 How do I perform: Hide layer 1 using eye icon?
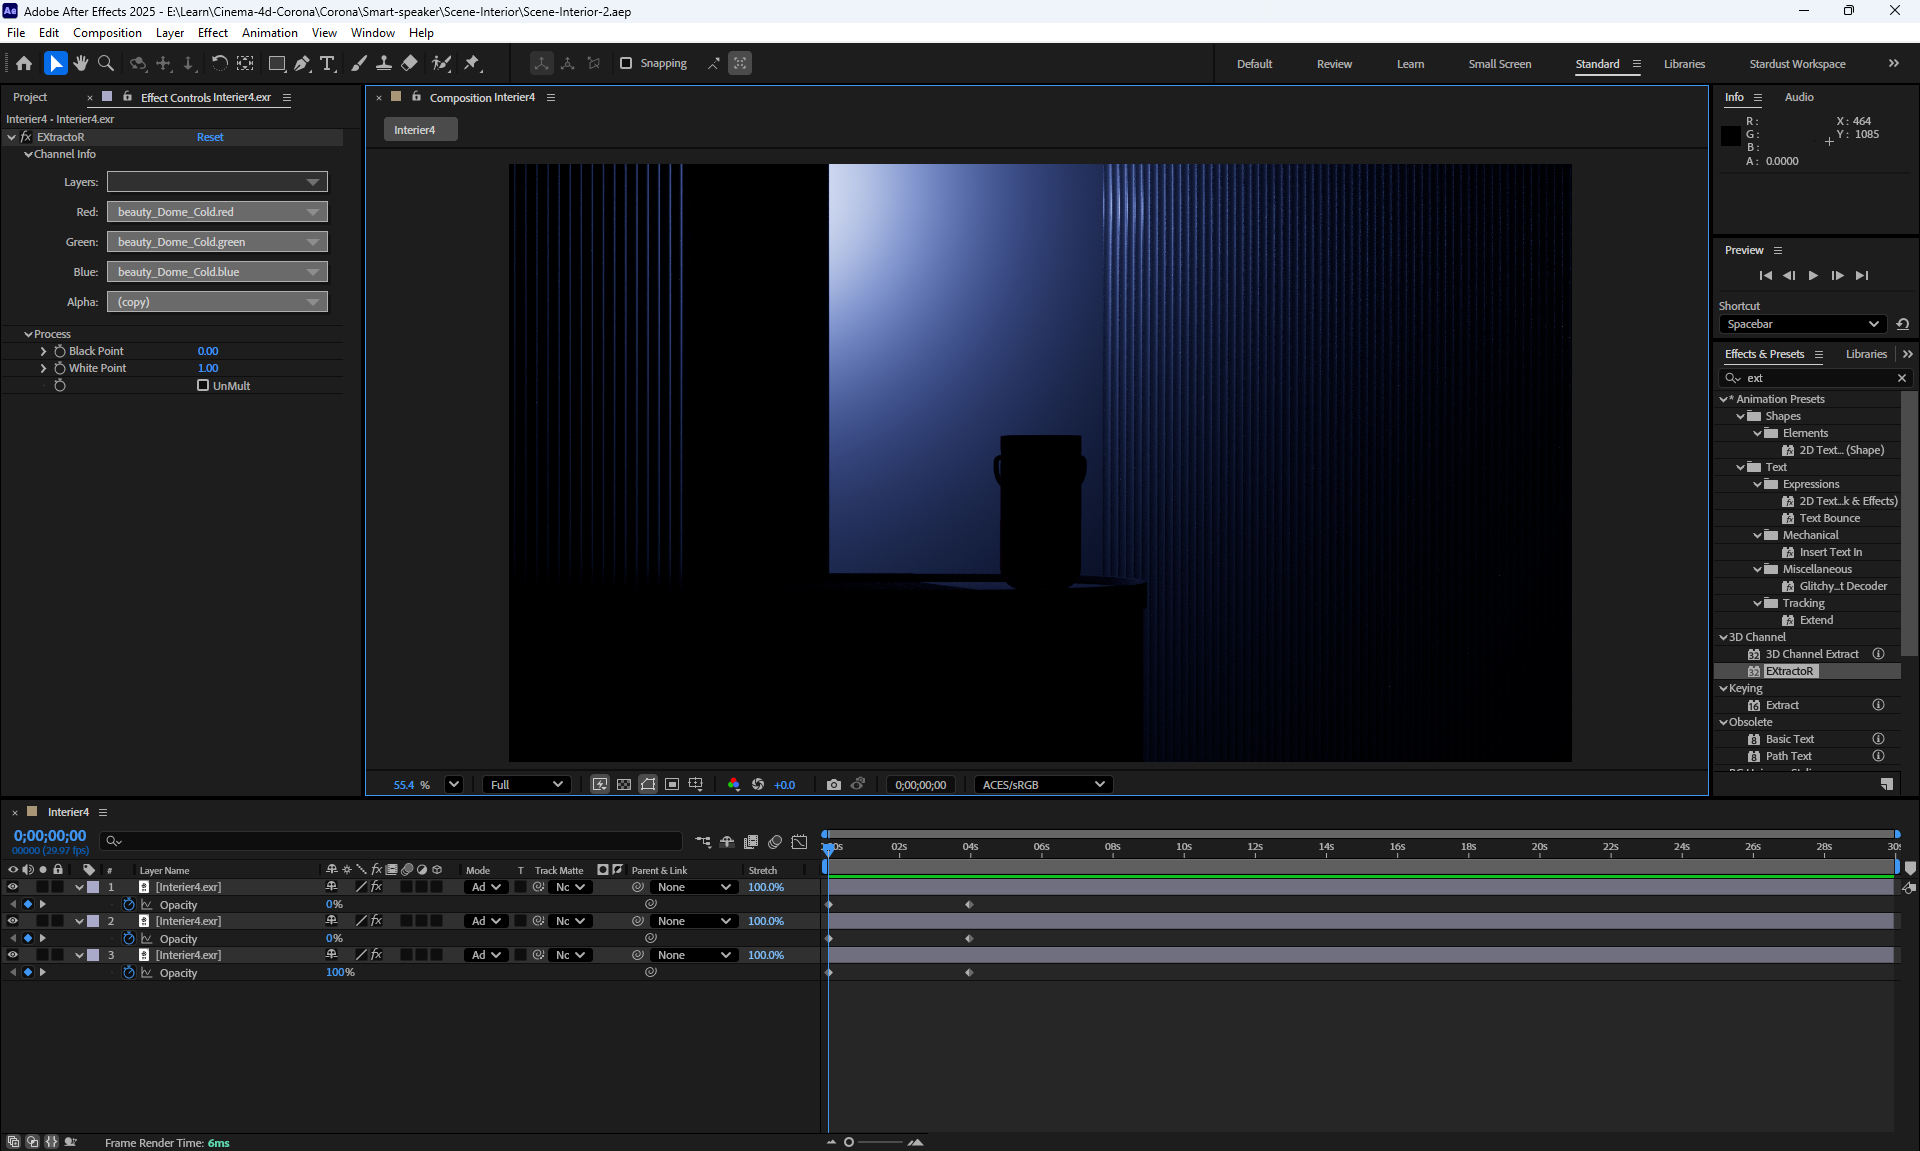click(x=13, y=887)
